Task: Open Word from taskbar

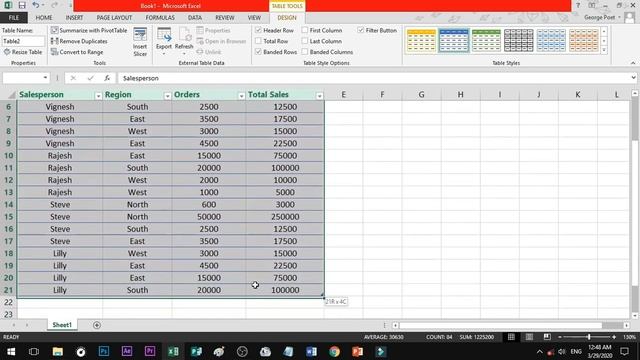Action: 311,352
